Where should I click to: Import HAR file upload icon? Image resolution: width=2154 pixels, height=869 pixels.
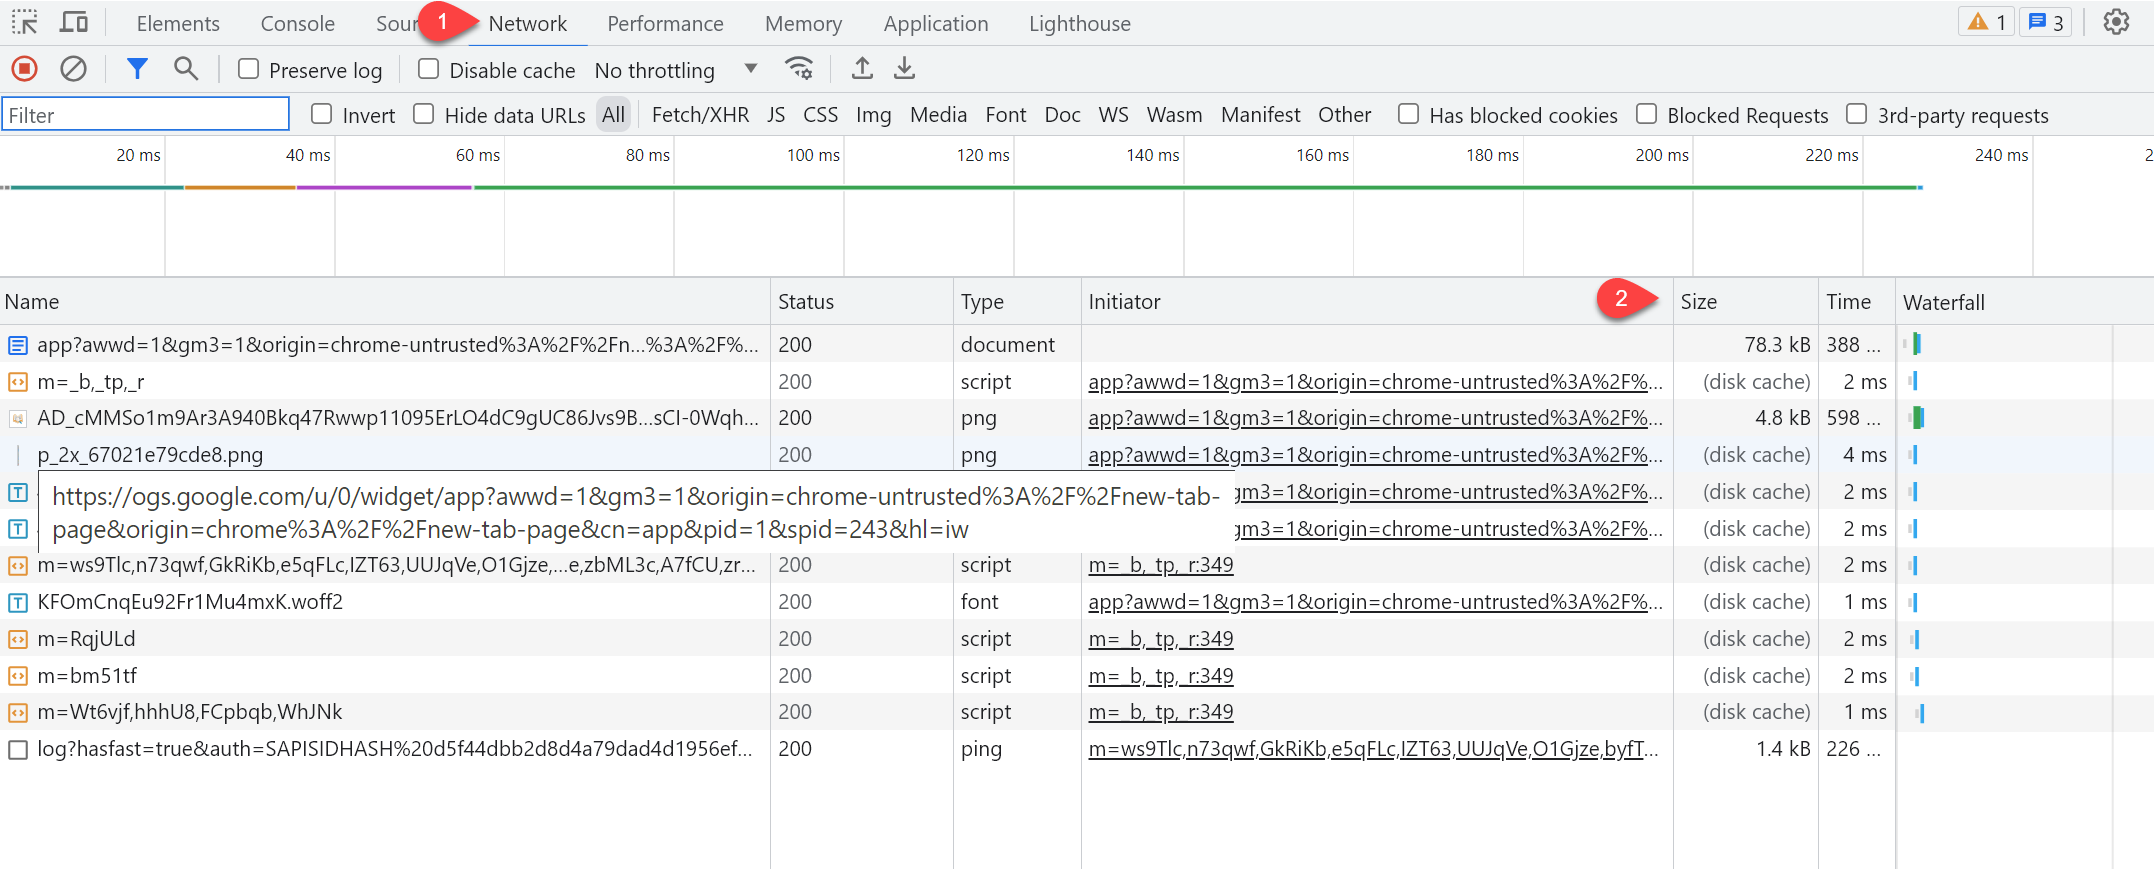tap(862, 69)
